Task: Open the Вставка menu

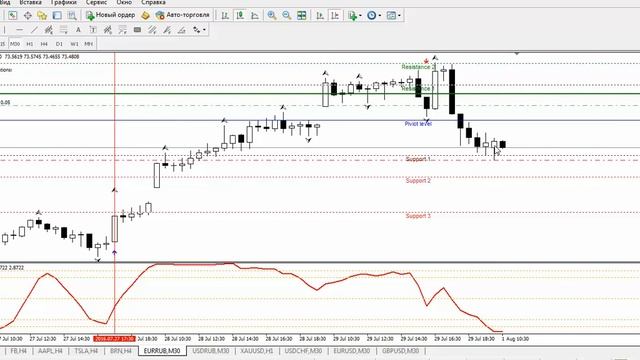Action: [x=31, y=2]
